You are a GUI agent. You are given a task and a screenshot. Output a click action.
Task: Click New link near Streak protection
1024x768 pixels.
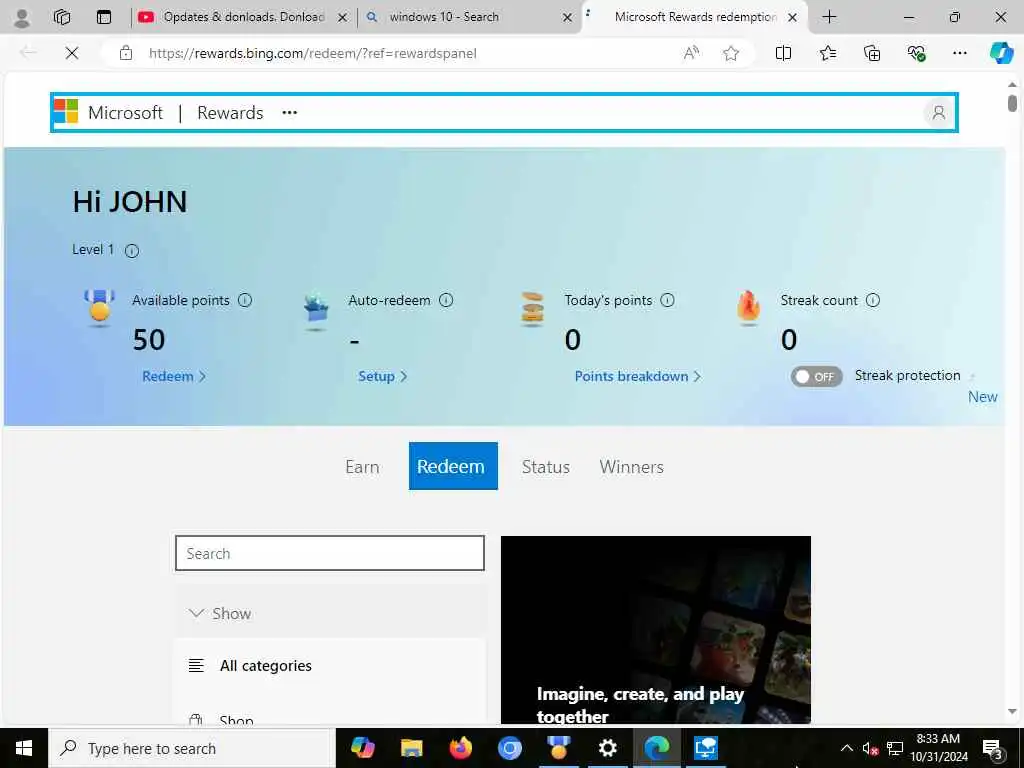(982, 397)
